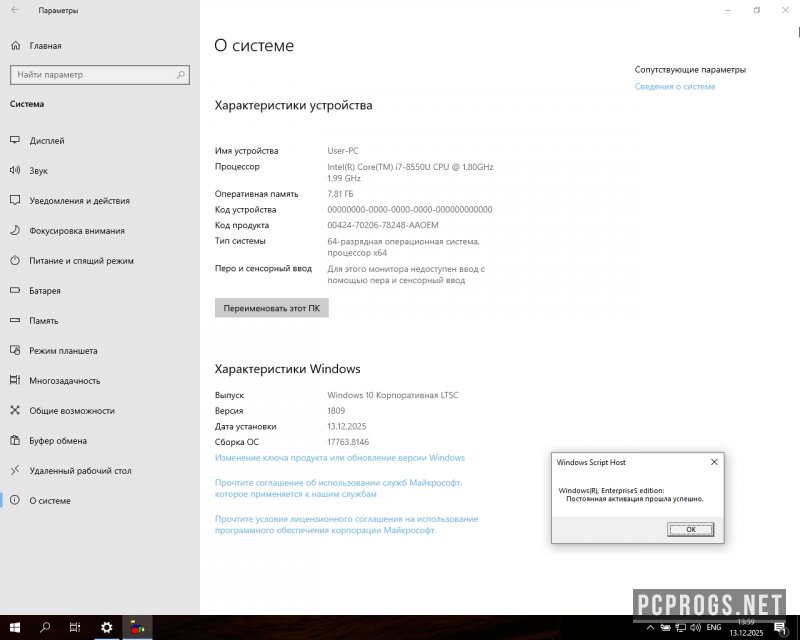
Task: Open the Action Center notifications icon
Action: [781, 628]
